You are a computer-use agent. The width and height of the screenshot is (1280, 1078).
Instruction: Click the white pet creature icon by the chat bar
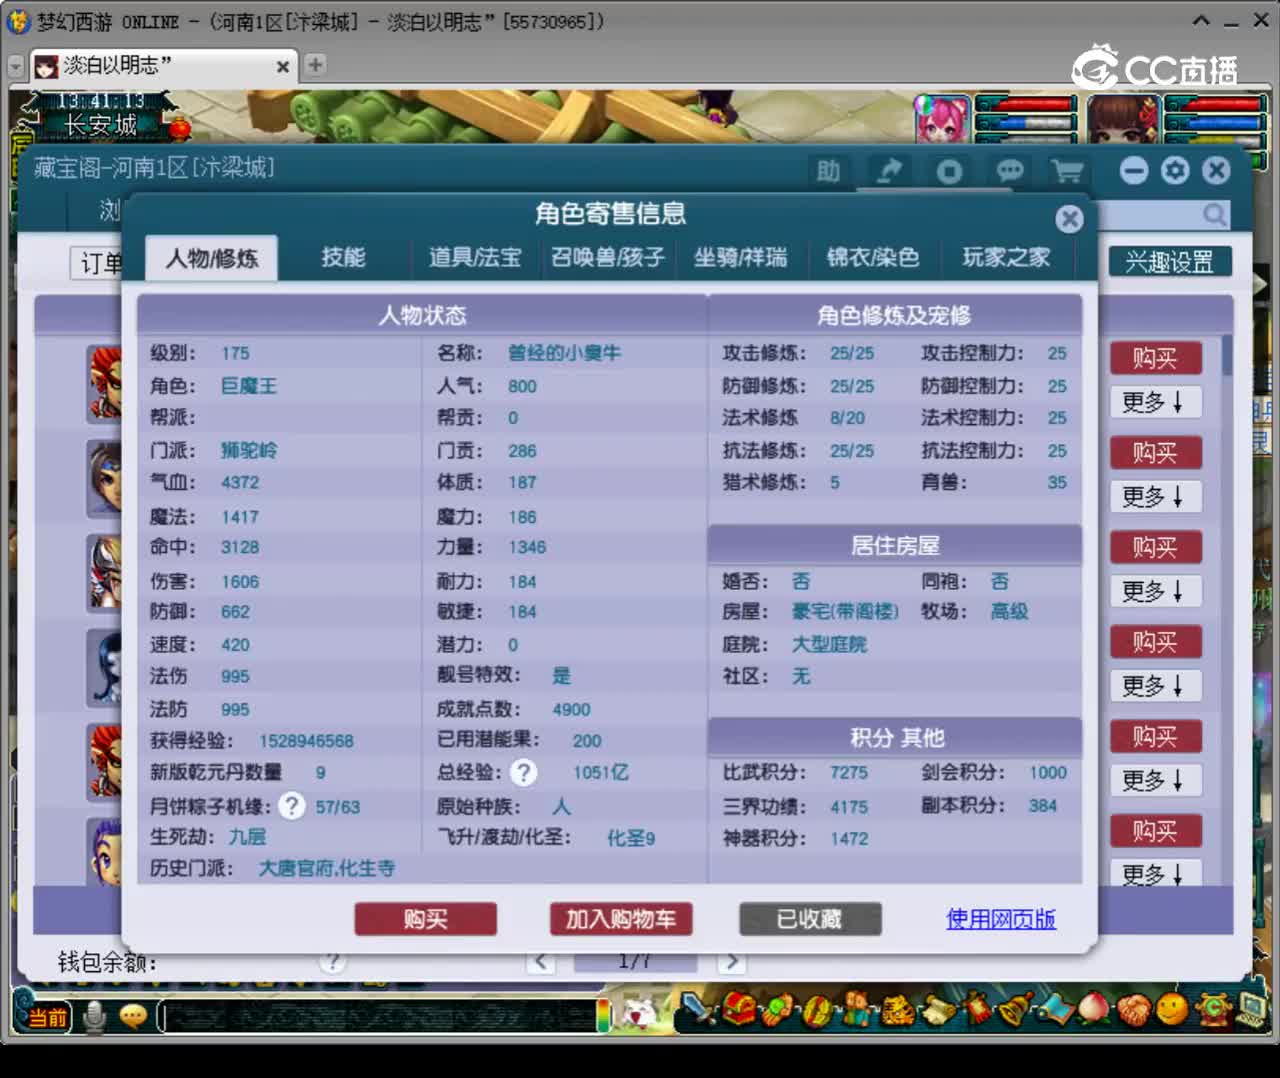click(x=639, y=1012)
